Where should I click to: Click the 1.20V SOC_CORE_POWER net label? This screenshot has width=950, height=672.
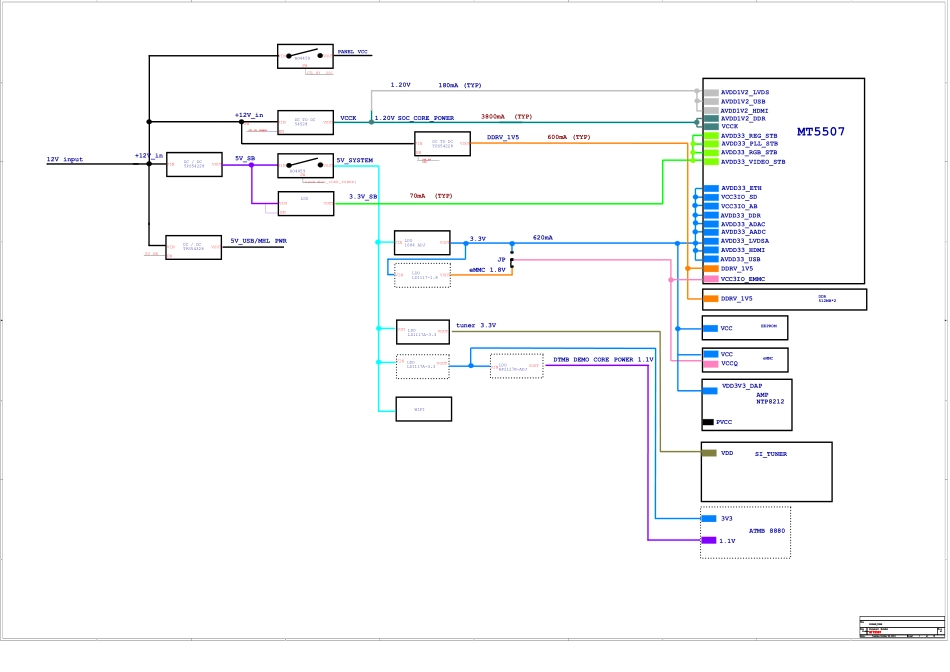pos(414,118)
